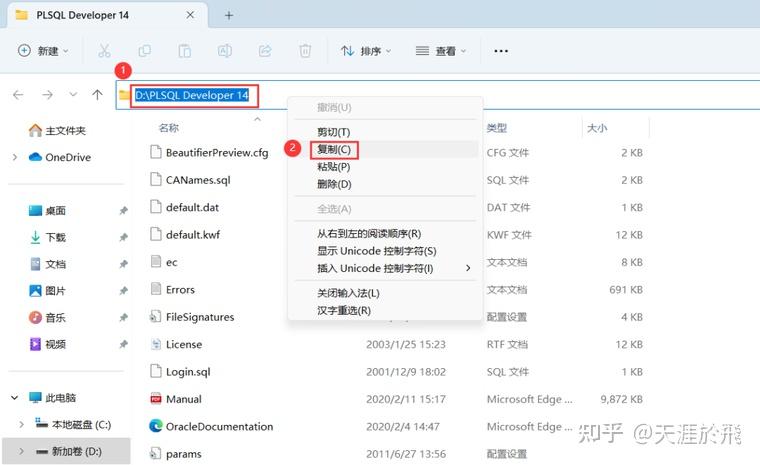The width and height of the screenshot is (760, 465).
Task: Go up one folder level arrow
Action: coord(97,95)
